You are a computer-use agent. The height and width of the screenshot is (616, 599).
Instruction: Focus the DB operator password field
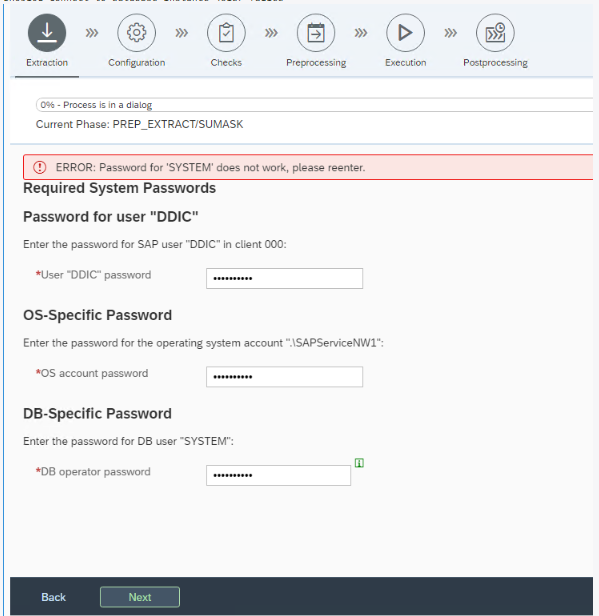[x=278, y=475]
